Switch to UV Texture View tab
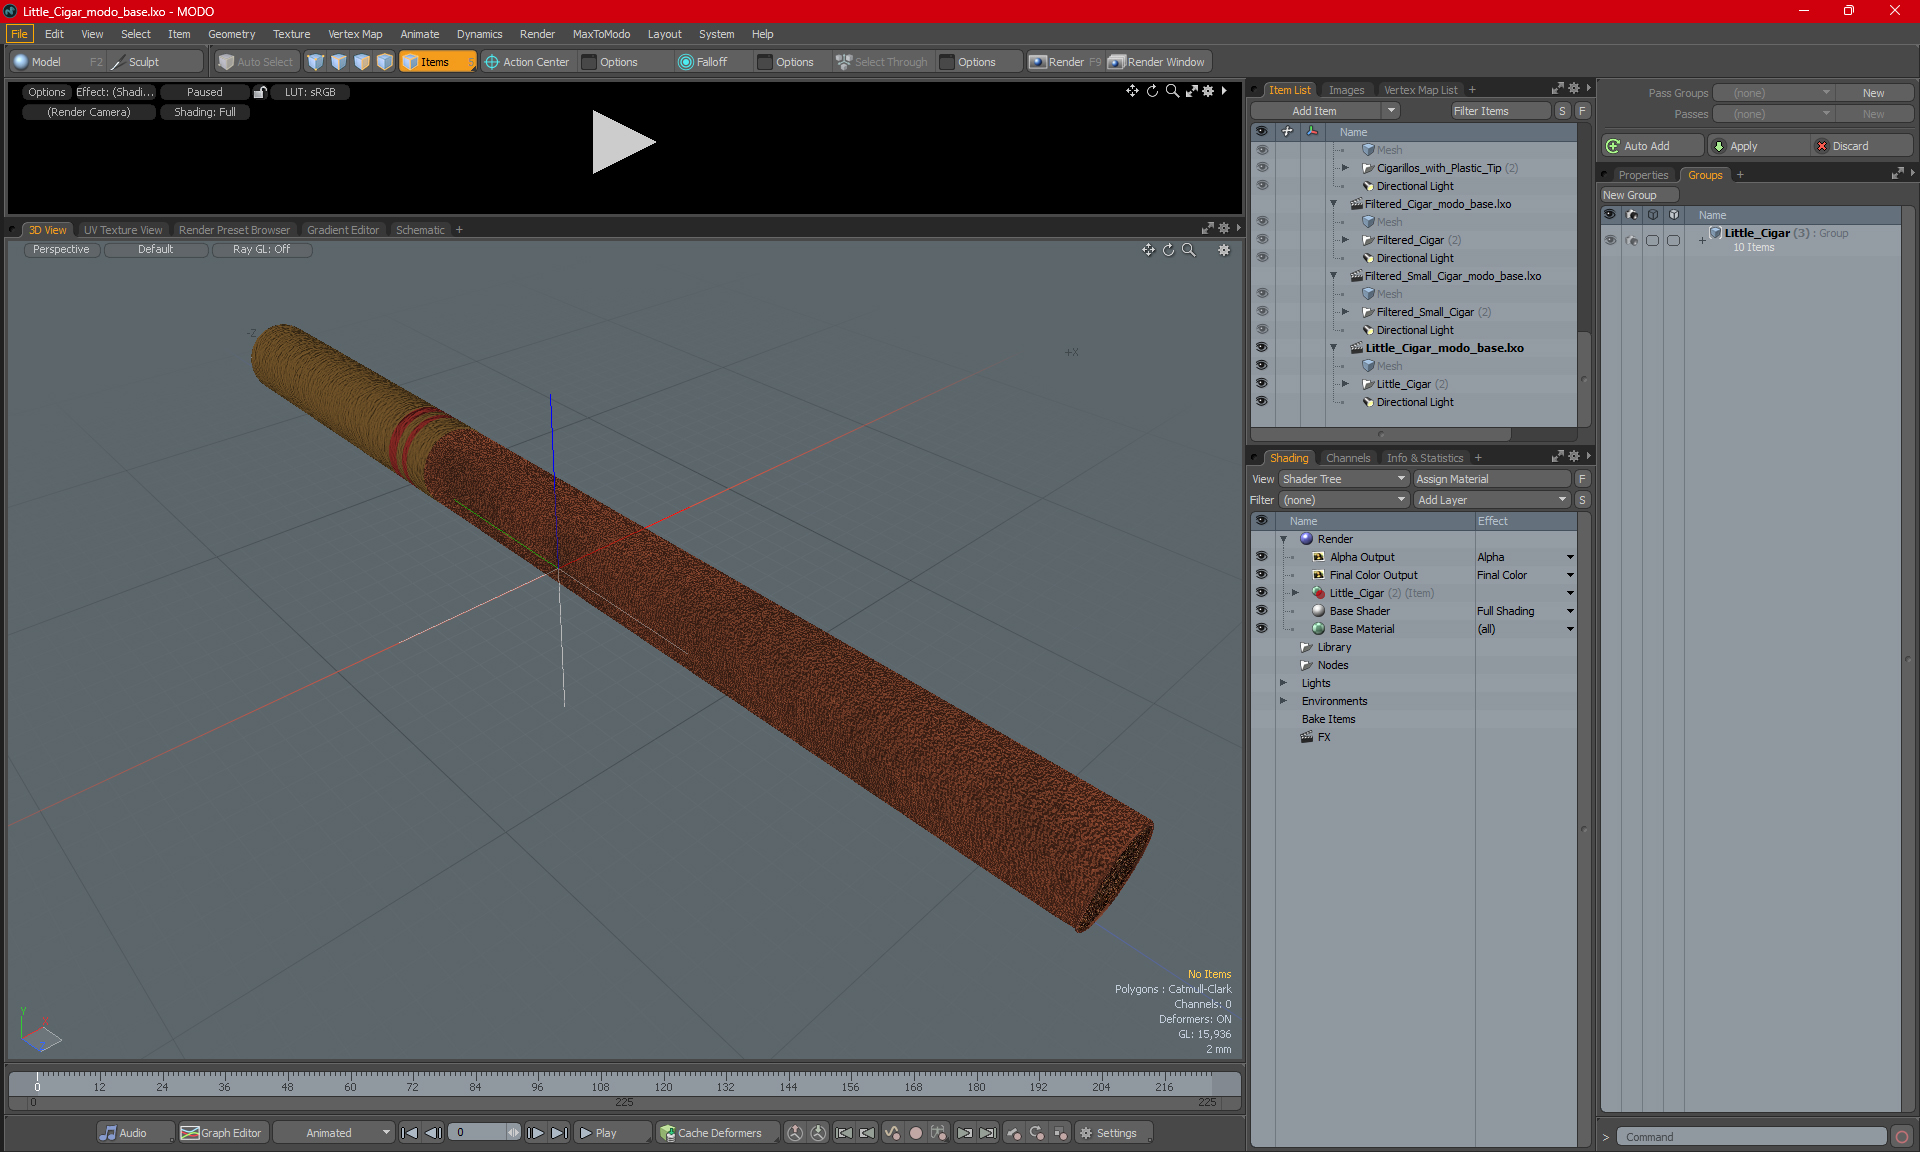Image resolution: width=1920 pixels, height=1152 pixels. click(123, 230)
